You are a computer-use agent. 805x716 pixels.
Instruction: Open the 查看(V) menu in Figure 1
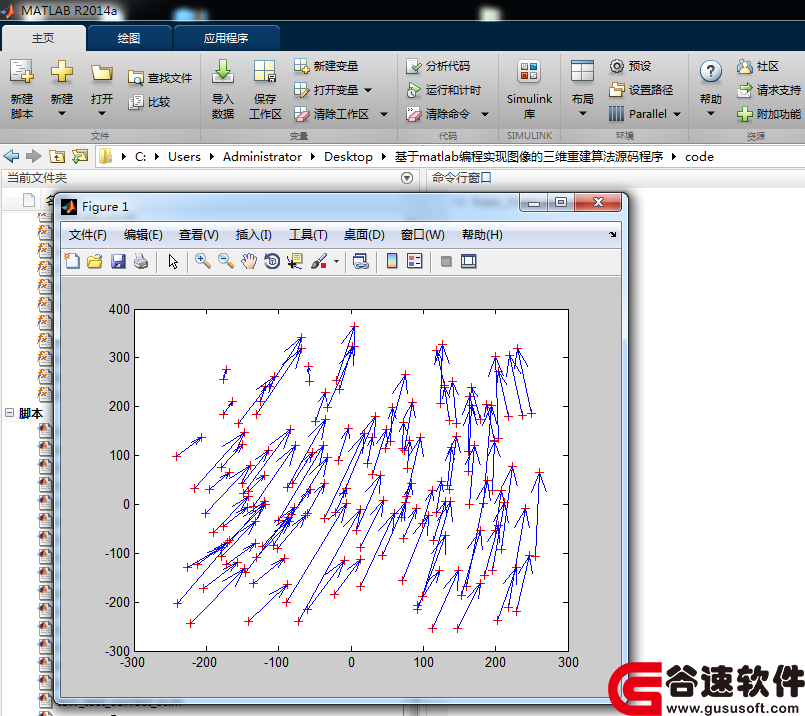point(199,235)
